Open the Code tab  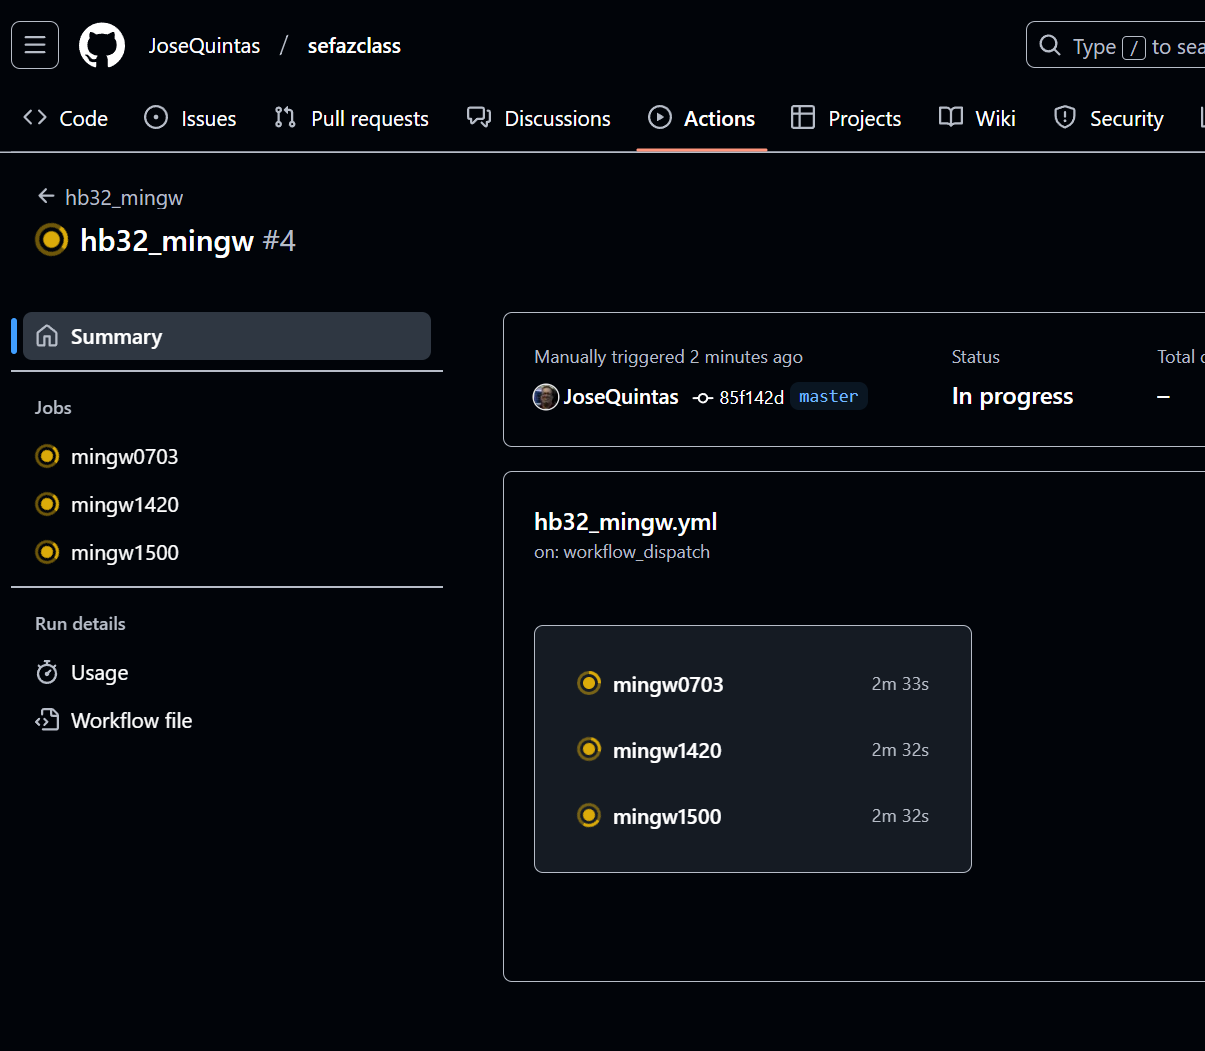point(66,118)
